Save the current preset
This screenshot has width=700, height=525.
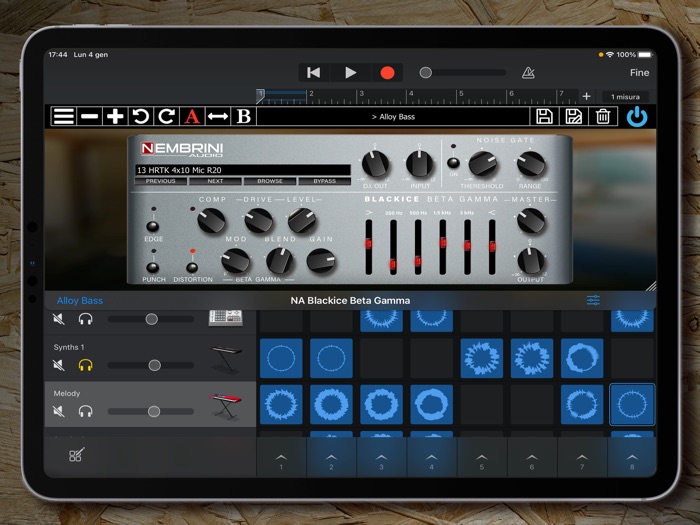(544, 117)
